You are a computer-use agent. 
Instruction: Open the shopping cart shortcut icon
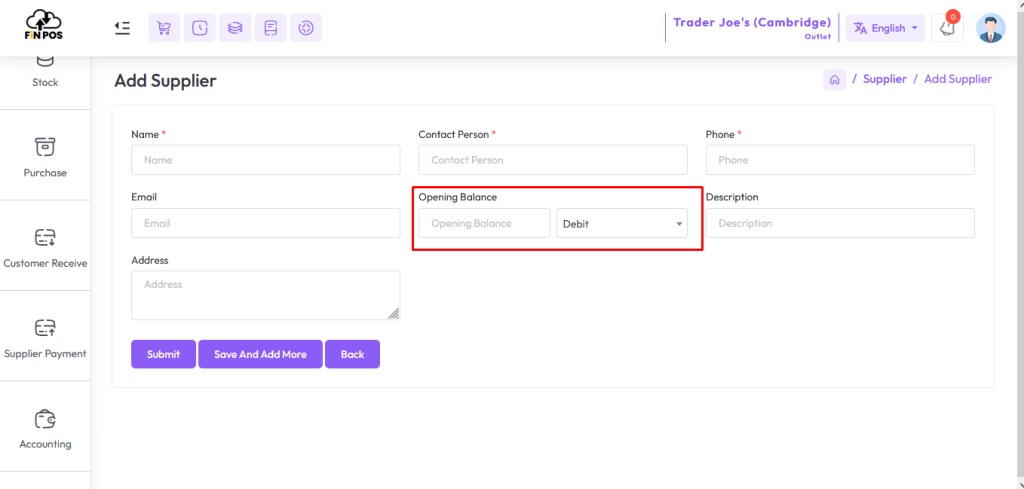pos(164,28)
